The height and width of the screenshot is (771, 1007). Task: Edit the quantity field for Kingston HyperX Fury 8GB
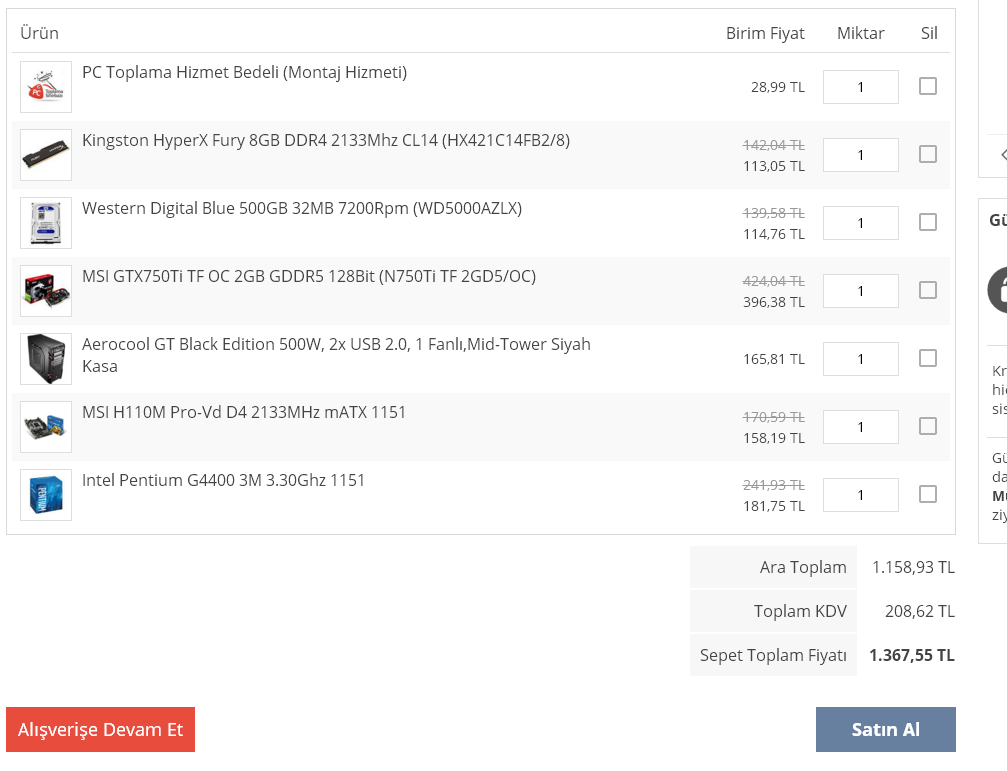[861, 155]
